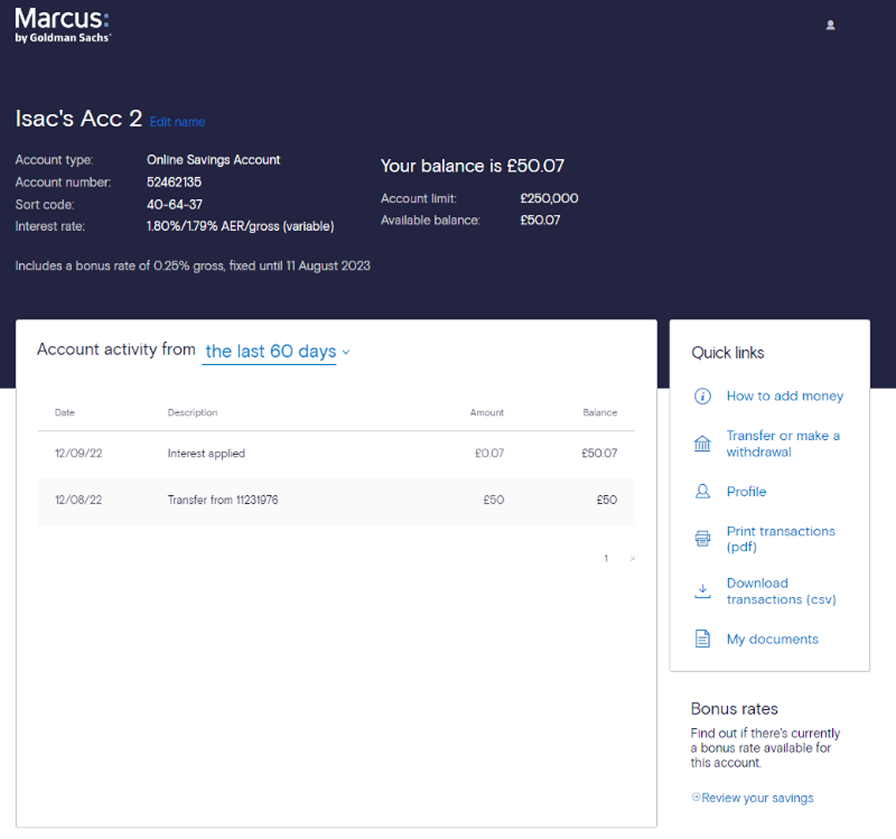This screenshot has width=896, height=839.
Task: Click the circle arrow icon before Review your savings
Action: (x=695, y=797)
